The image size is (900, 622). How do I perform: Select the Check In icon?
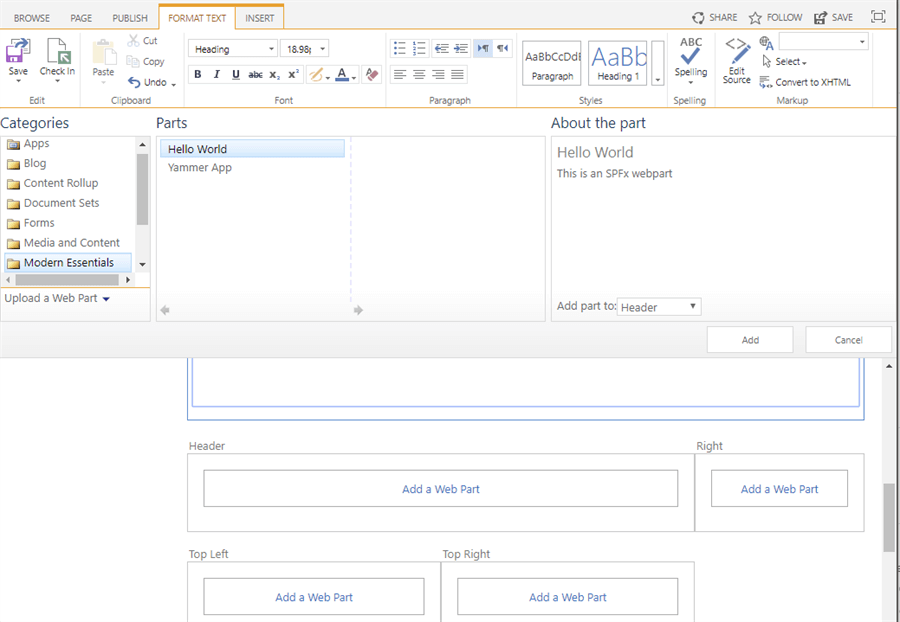57,55
